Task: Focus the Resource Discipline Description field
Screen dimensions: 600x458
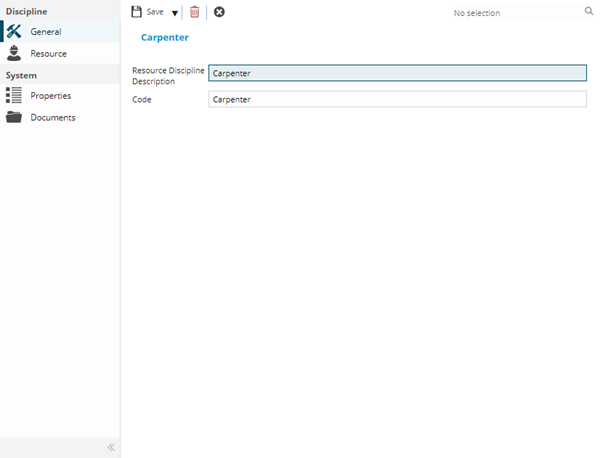Action: coord(397,73)
